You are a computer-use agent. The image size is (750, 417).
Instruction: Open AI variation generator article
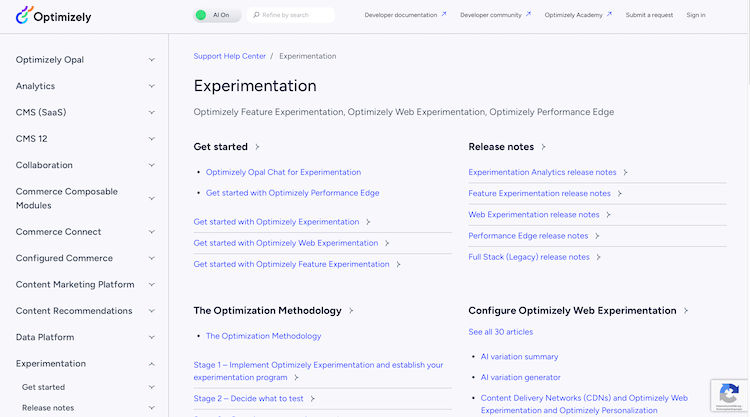(x=520, y=377)
